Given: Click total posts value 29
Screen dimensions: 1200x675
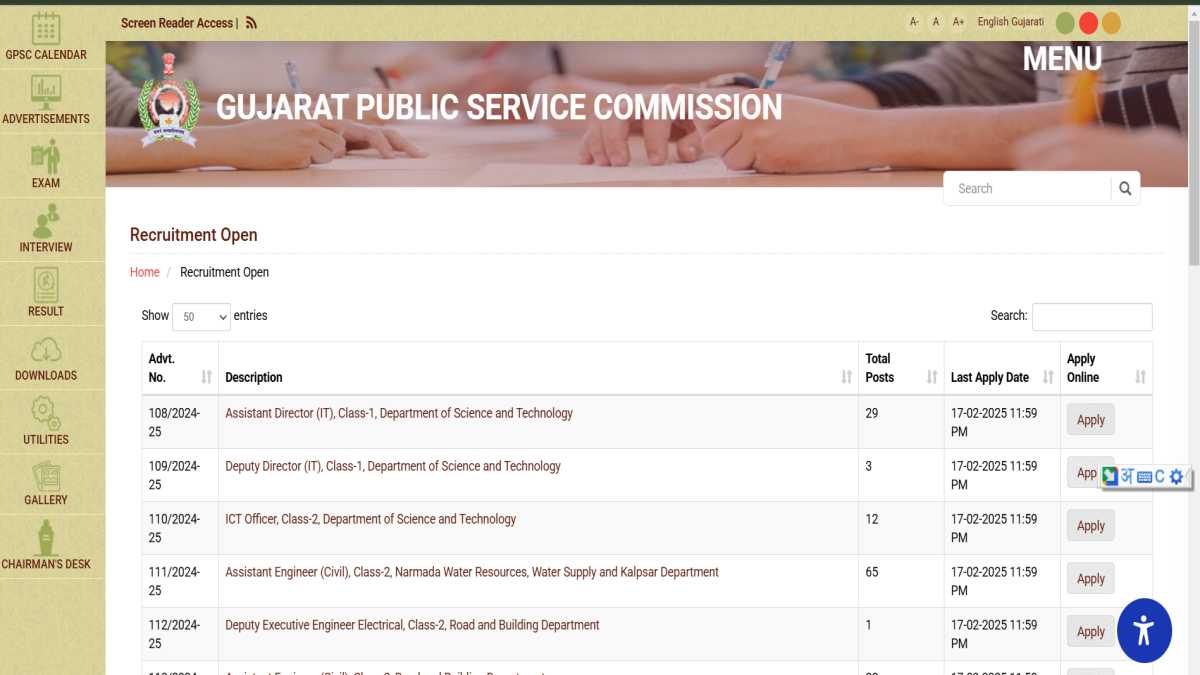Looking at the screenshot, I should coord(872,413).
